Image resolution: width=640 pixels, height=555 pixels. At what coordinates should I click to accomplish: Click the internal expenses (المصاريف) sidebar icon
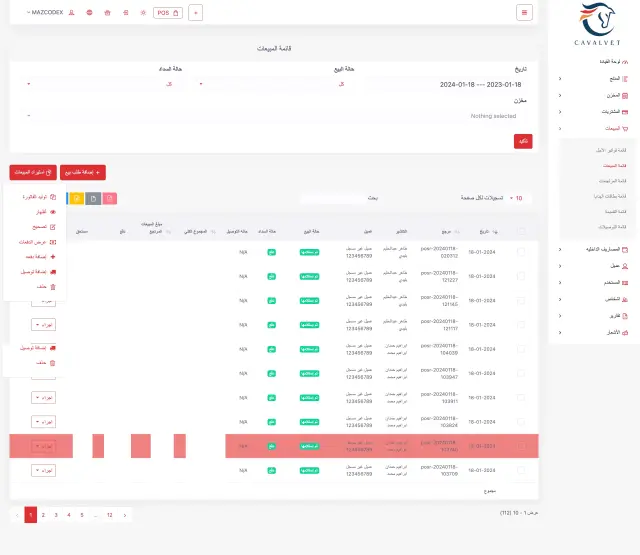click(x=625, y=249)
